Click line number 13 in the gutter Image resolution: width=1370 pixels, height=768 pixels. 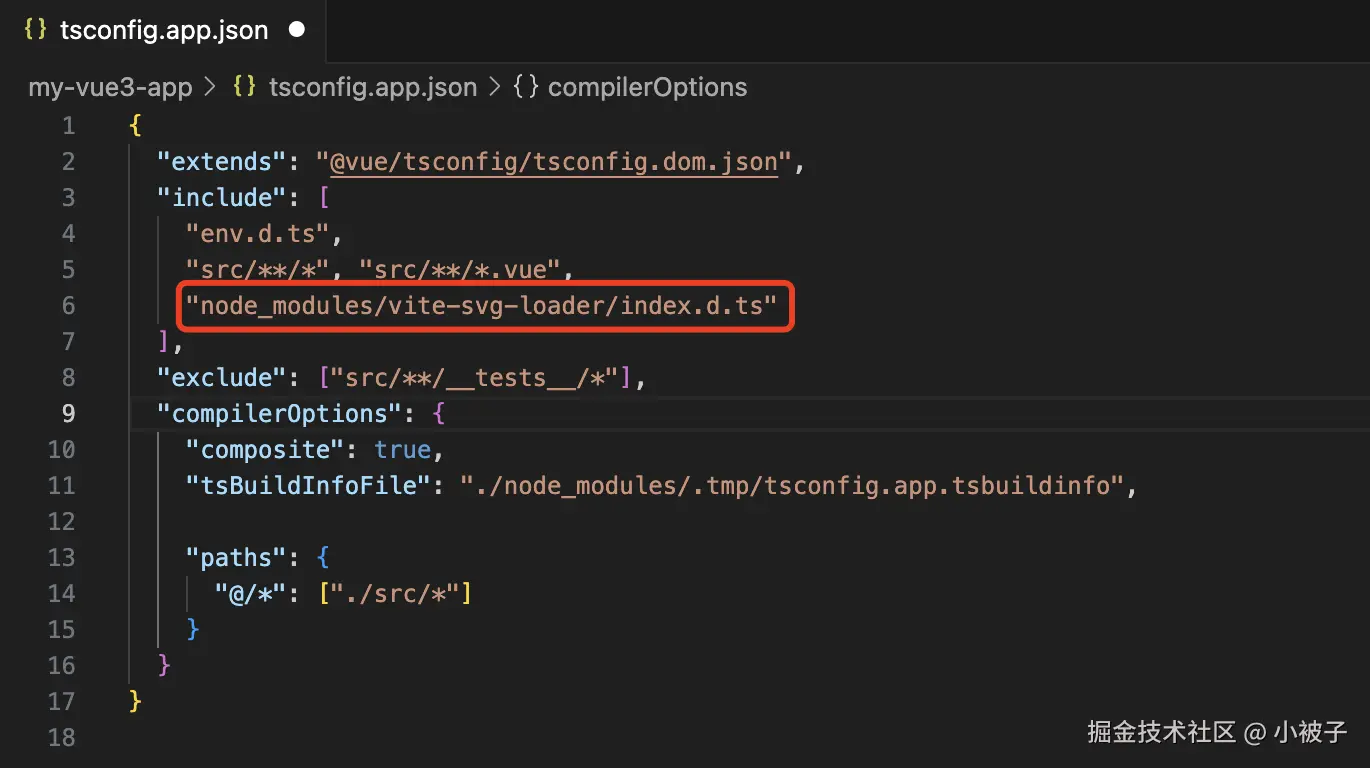[x=62, y=558]
